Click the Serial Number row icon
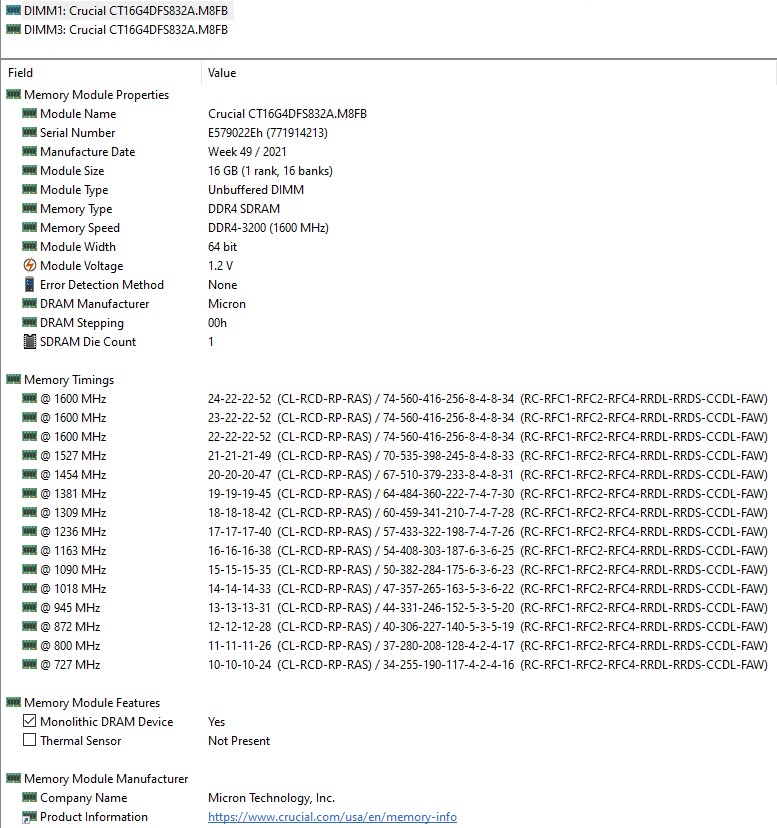The image size is (777, 828). click(x=30, y=132)
